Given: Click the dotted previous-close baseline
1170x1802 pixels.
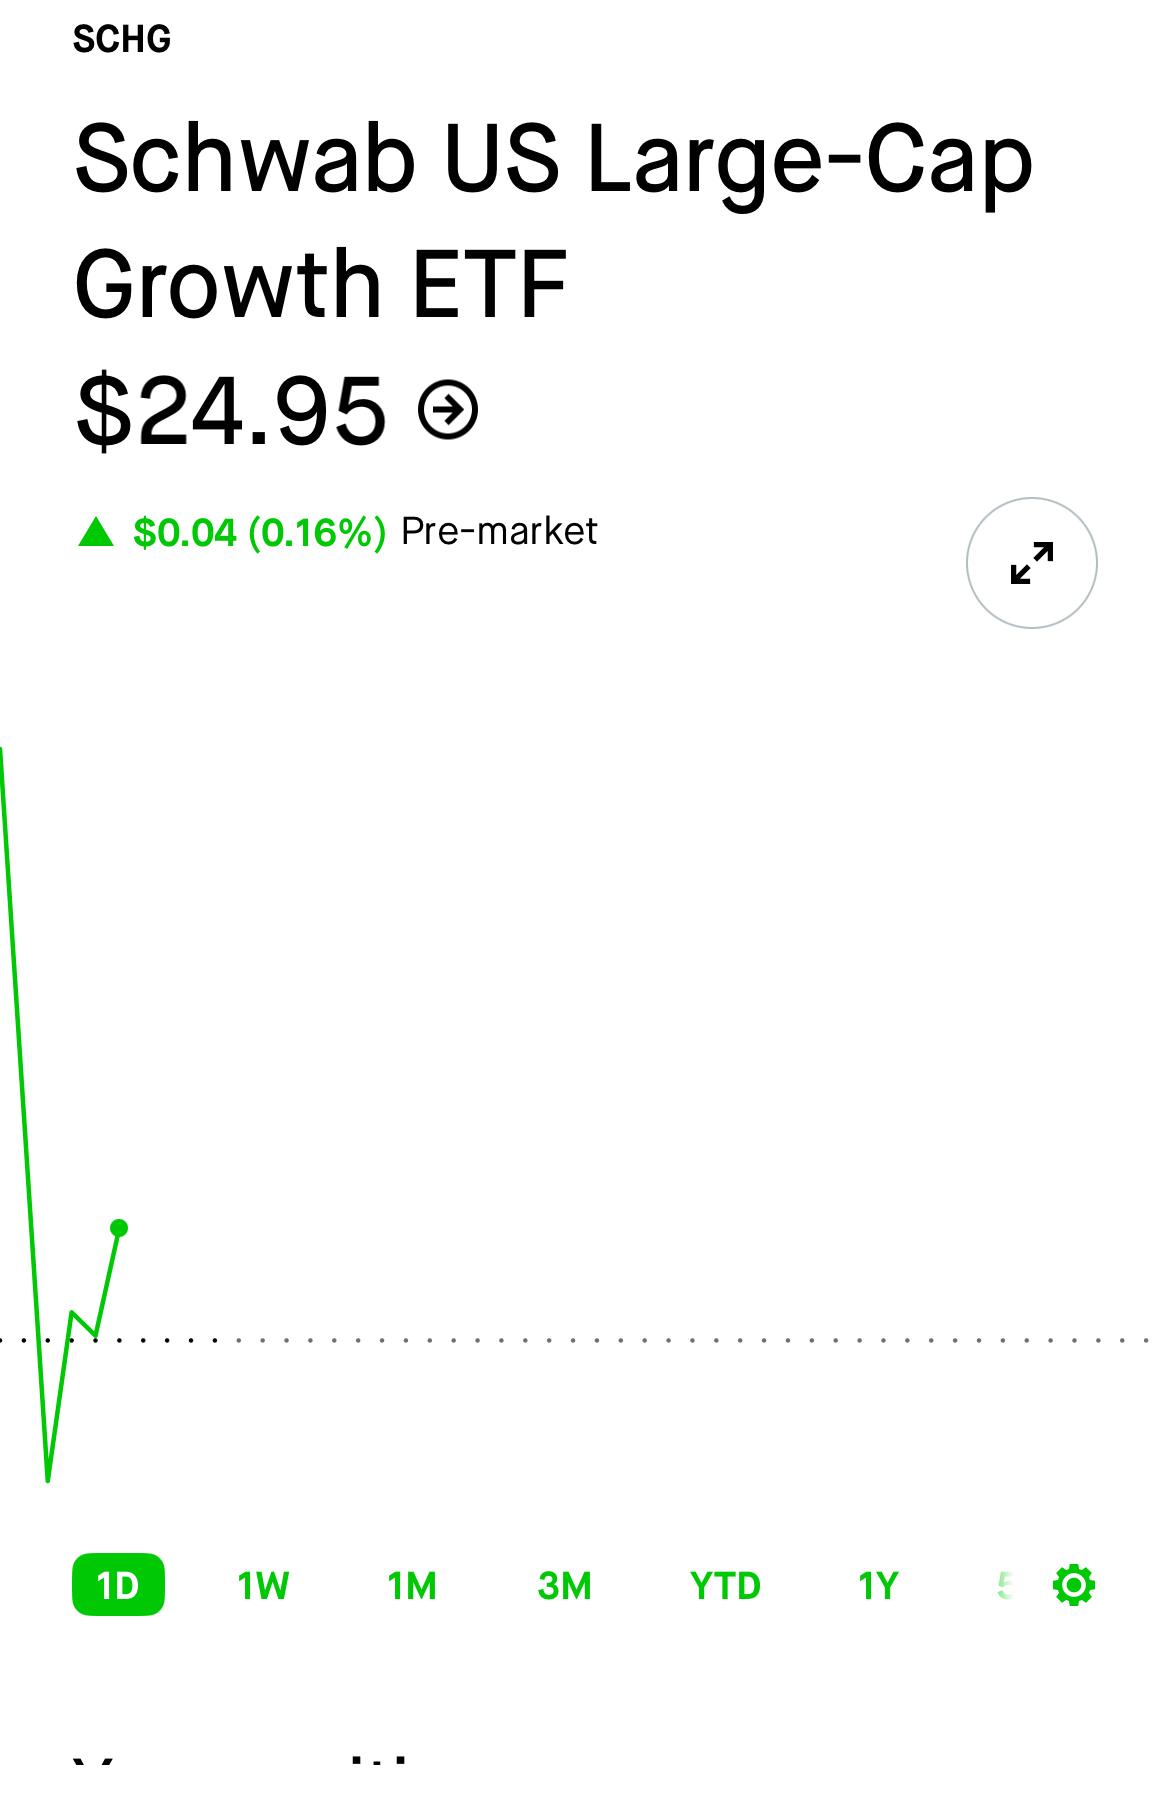Looking at the screenshot, I should [x=585, y=1339].
